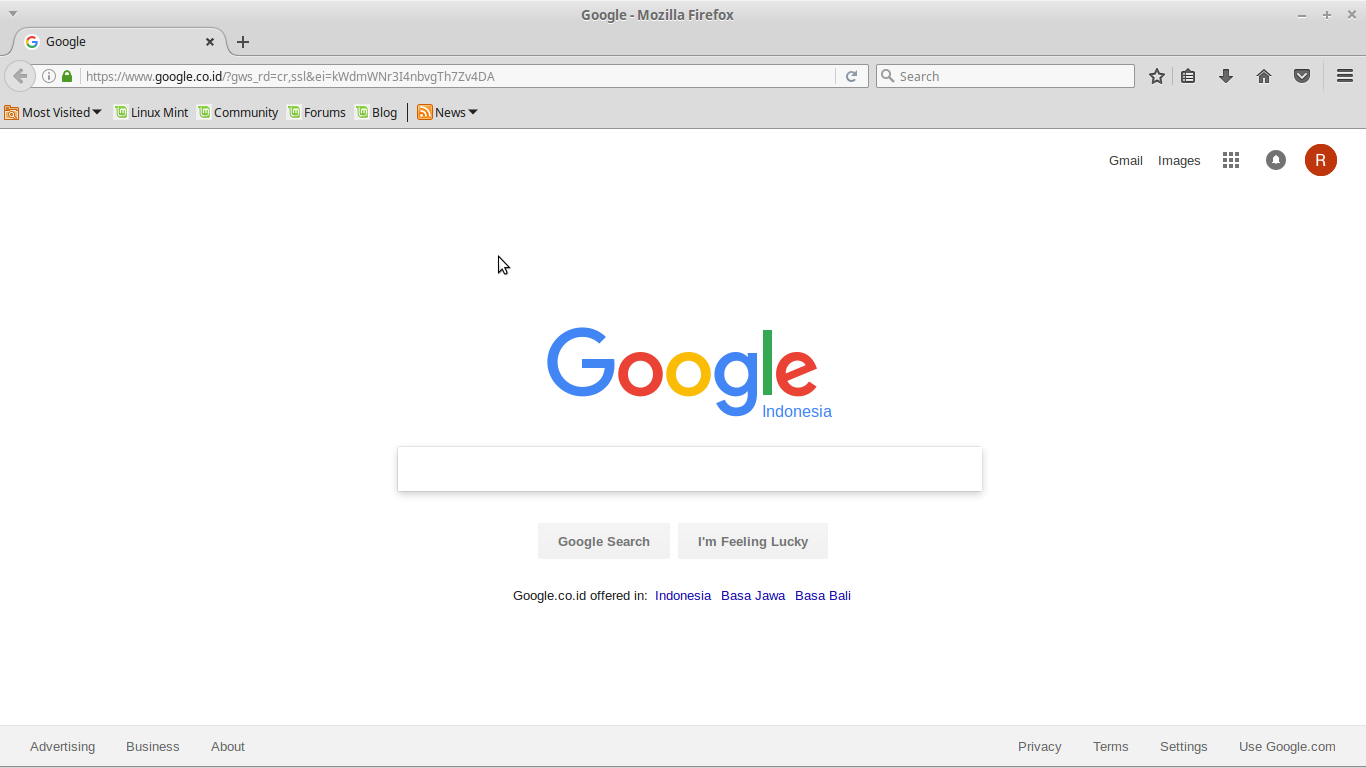Click the Google favicon on the tab

(32, 42)
